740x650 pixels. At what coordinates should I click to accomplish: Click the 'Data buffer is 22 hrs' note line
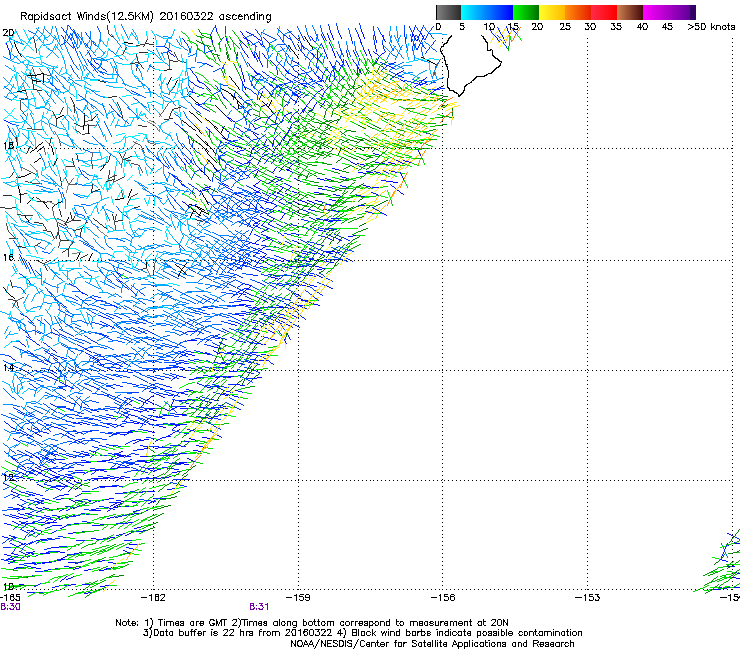(x=362, y=633)
